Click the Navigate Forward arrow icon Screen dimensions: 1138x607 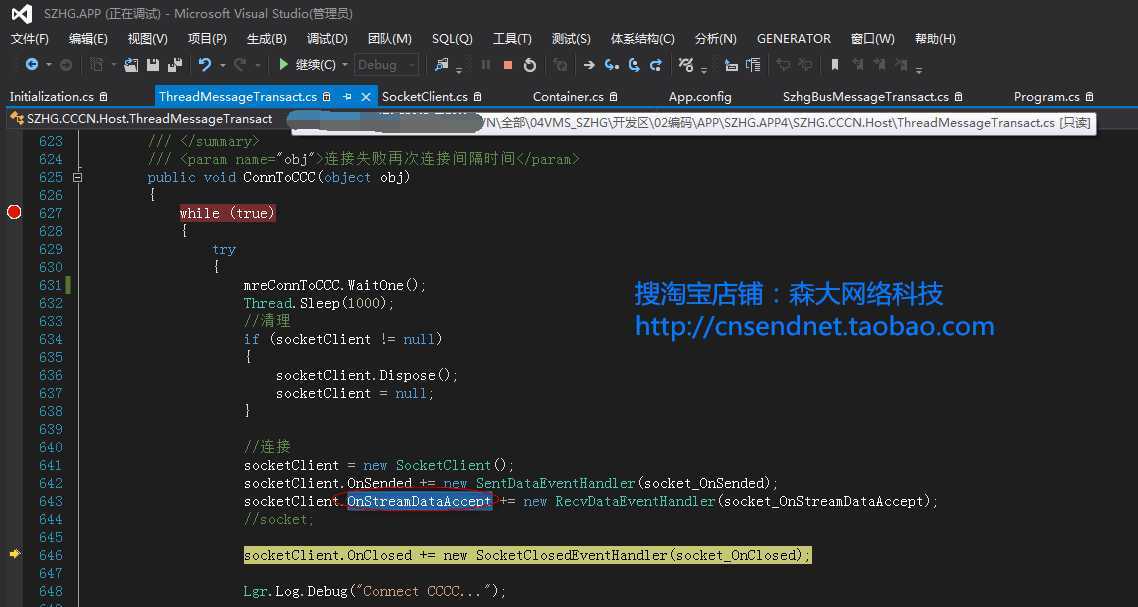tap(66, 65)
